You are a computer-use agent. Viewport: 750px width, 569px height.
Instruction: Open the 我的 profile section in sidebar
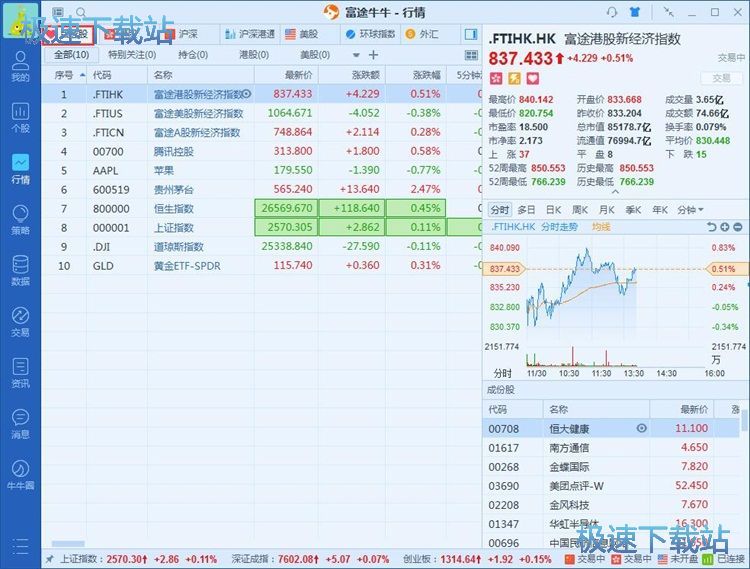pos(20,66)
